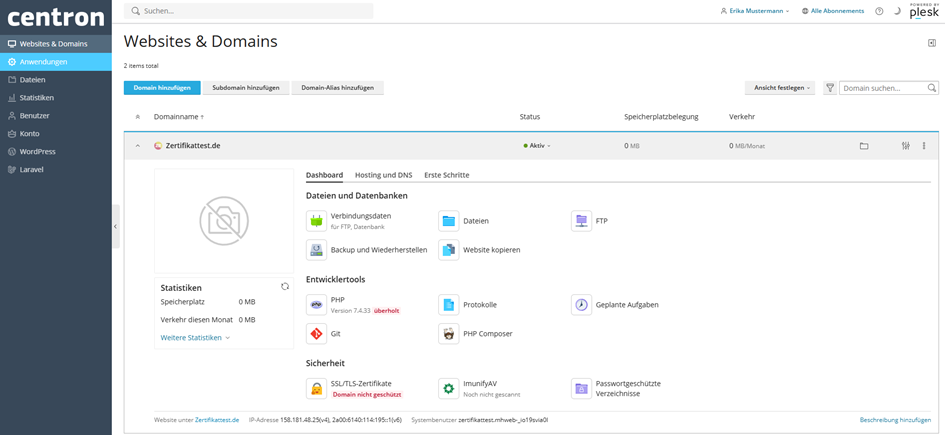Refresh the Statistiken panel
Image resolution: width=945 pixels, height=435 pixels.
pos(285,287)
